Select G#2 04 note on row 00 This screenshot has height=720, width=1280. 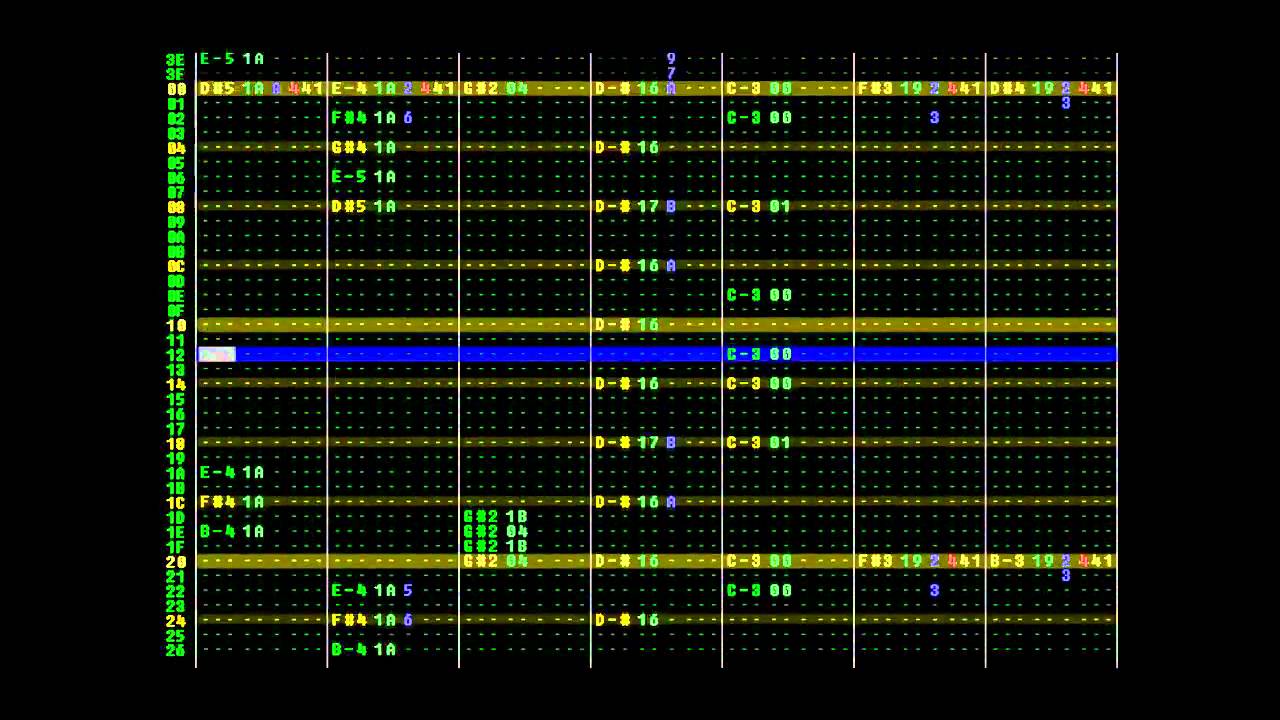pos(496,89)
